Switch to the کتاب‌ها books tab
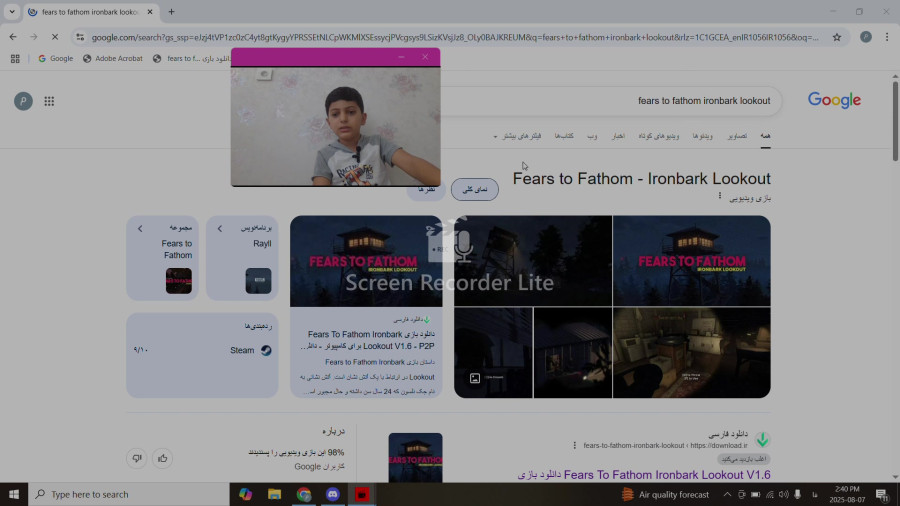The height and width of the screenshot is (506, 900). (x=564, y=137)
